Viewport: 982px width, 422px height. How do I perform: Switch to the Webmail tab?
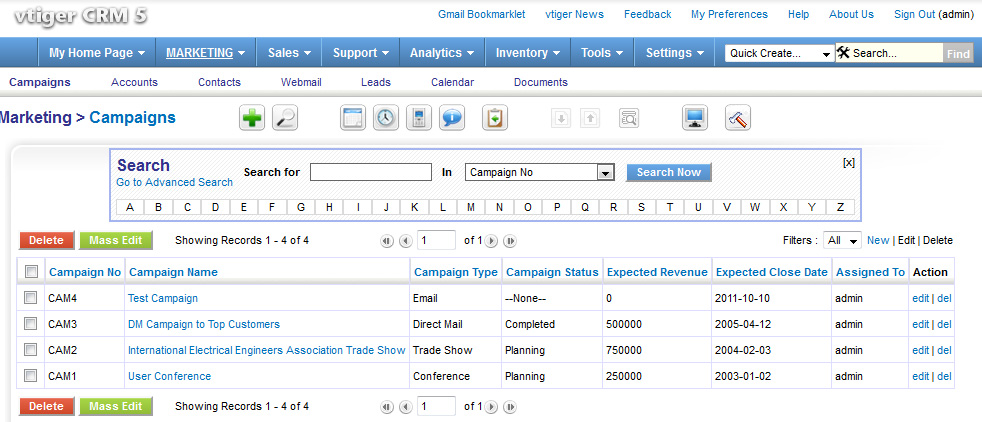click(x=301, y=82)
